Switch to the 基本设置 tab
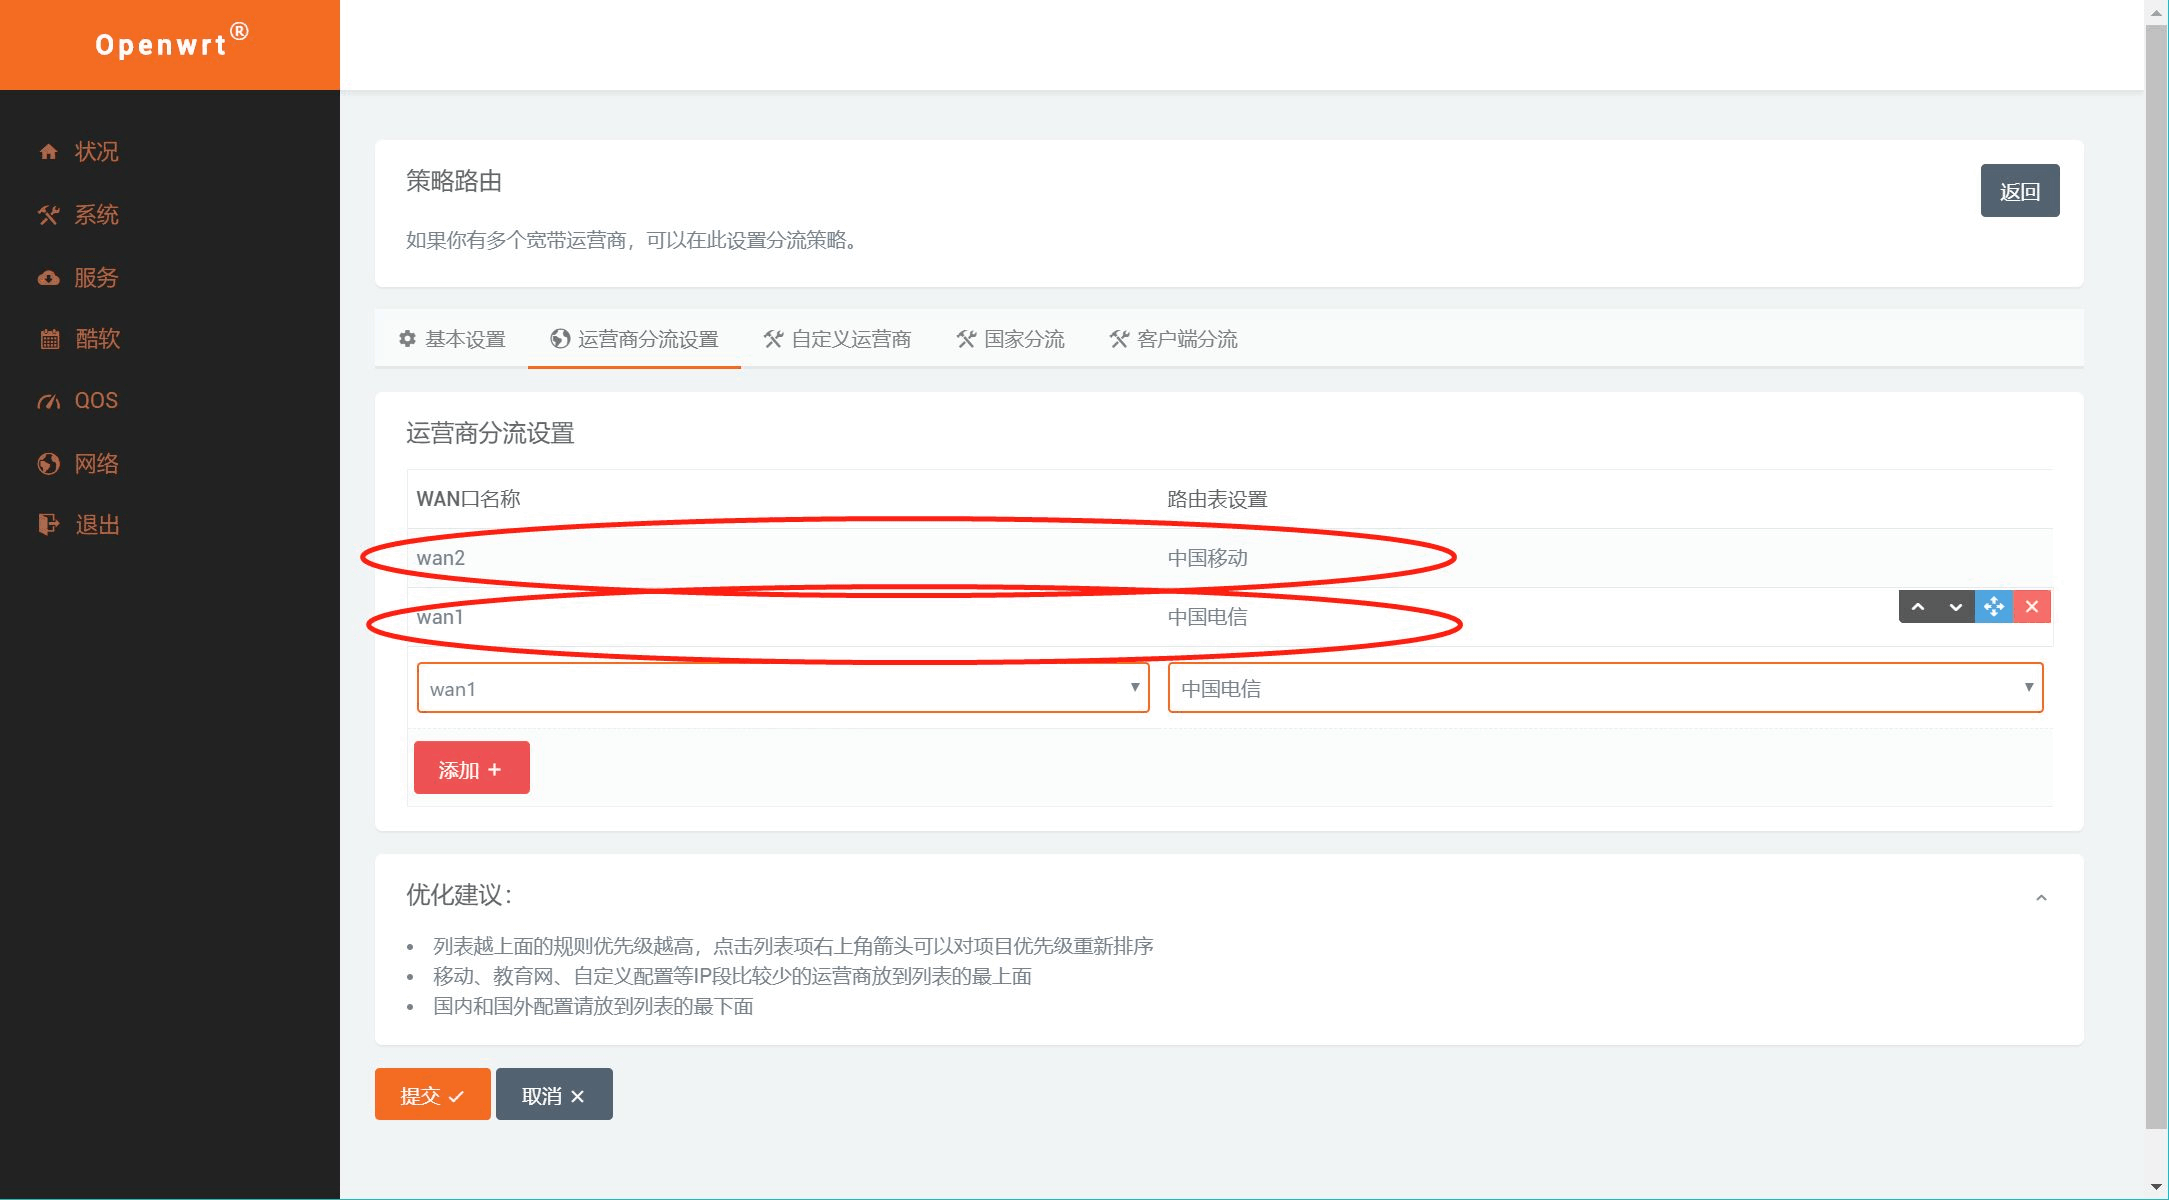Screen dimensions: 2169x1200 pyautogui.click(x=452, y=339)
